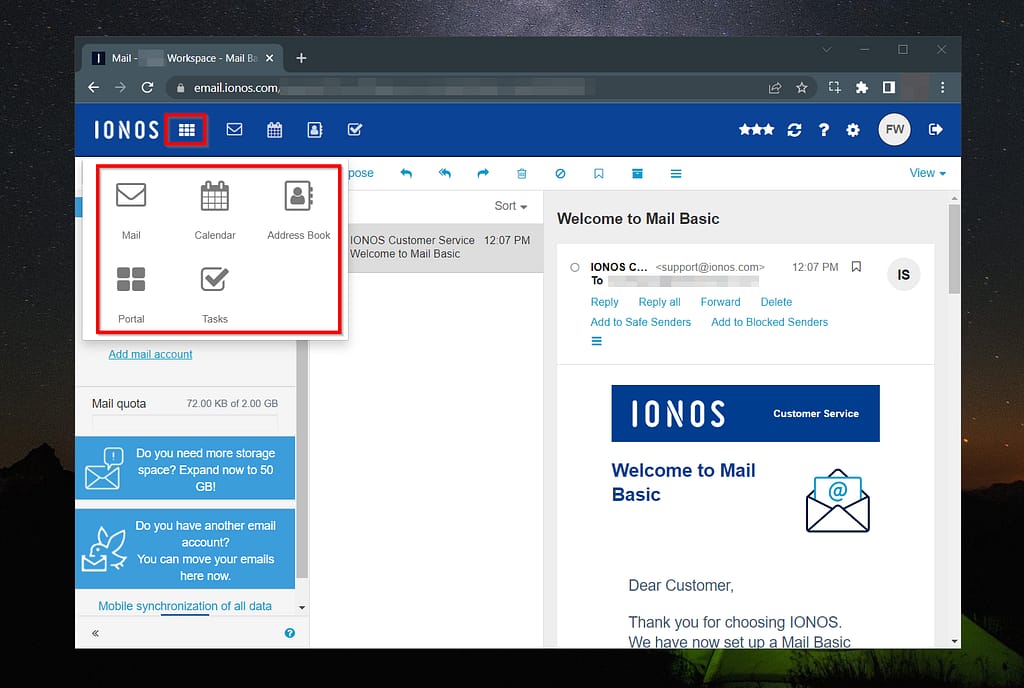Open Mobile synchronization of all data link

pos(185,606)
